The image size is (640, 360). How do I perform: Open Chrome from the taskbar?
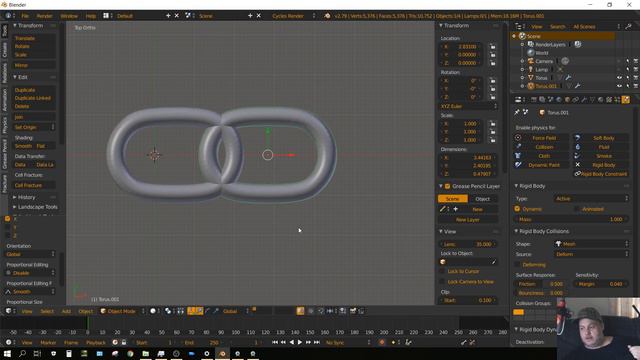coord(130,353)
